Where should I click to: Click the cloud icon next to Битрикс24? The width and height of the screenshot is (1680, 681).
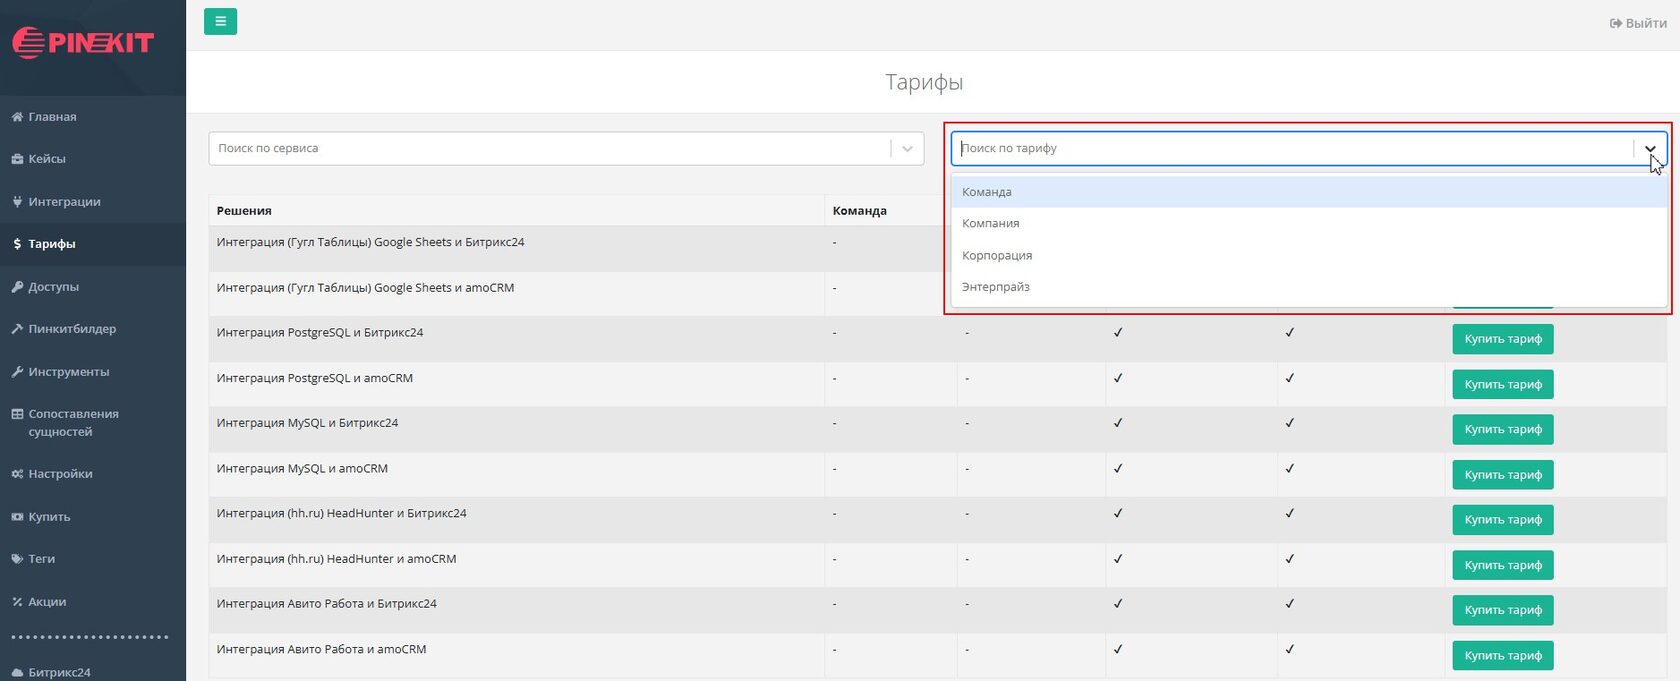click(x=17, y=673)
